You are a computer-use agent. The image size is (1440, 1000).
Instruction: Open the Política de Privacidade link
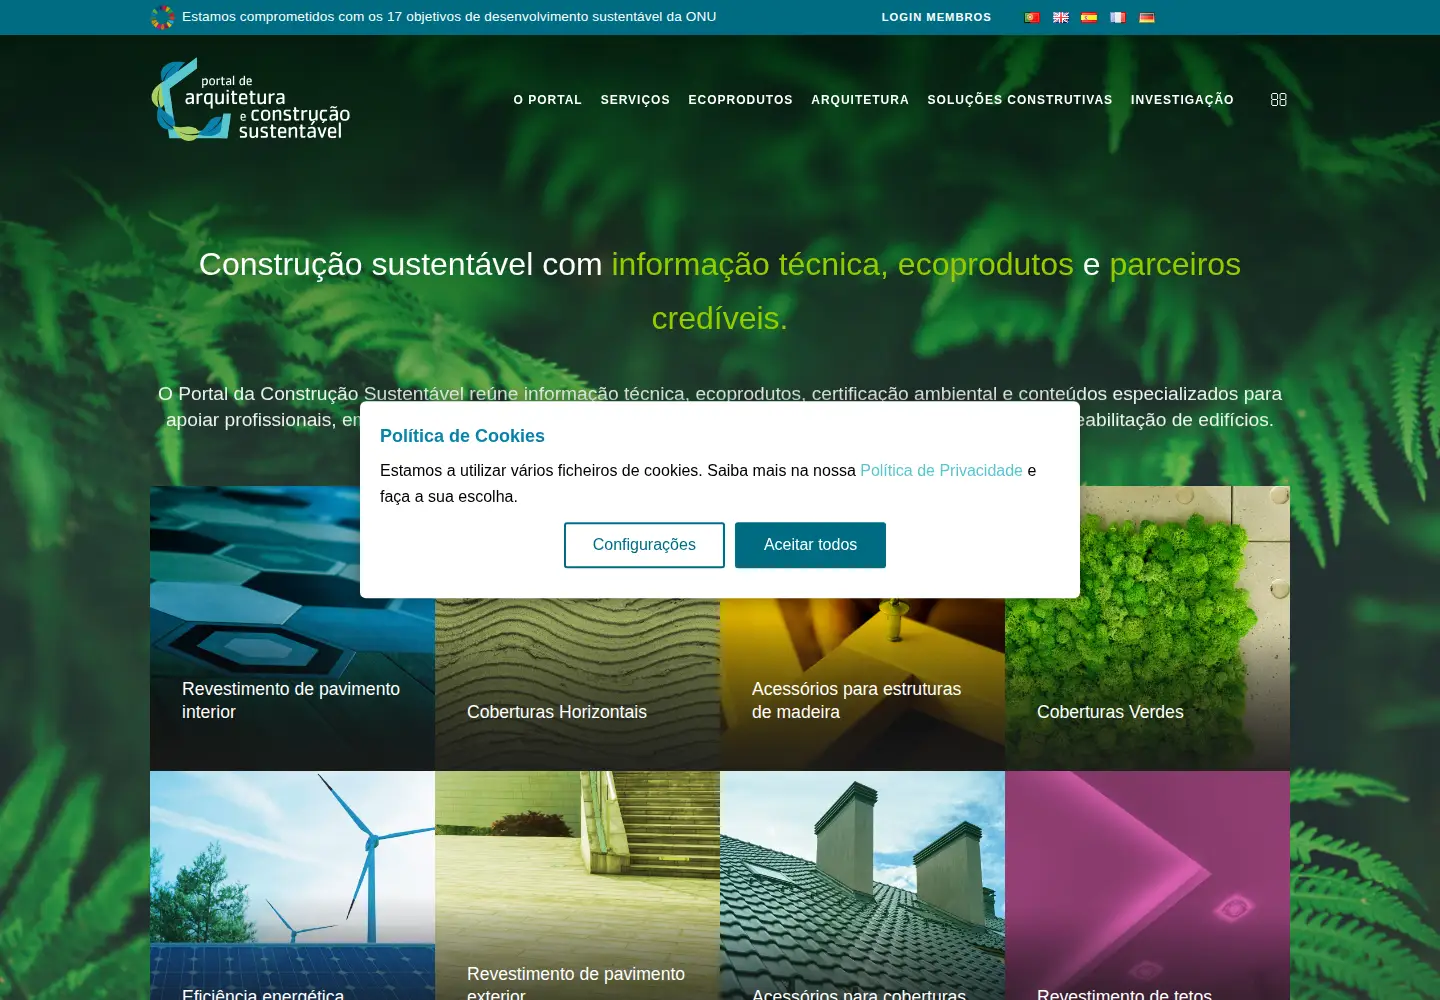pos(941,470)
